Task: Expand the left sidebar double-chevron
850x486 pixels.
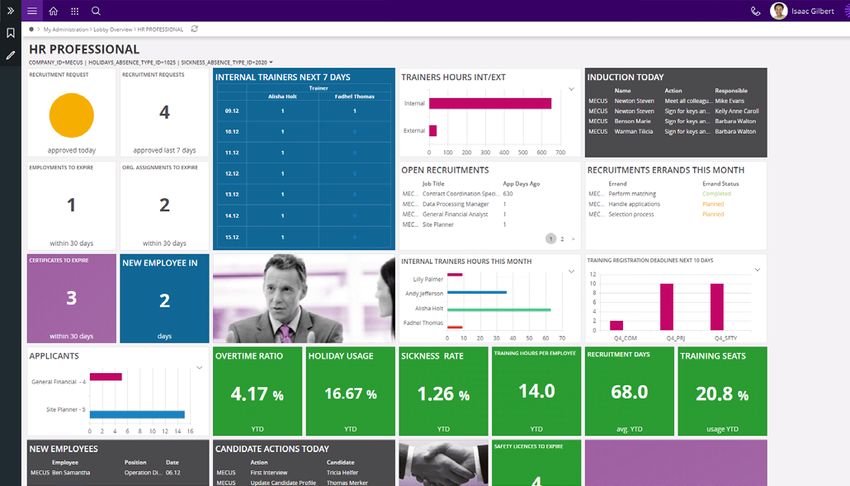Action: click(10, 11)
